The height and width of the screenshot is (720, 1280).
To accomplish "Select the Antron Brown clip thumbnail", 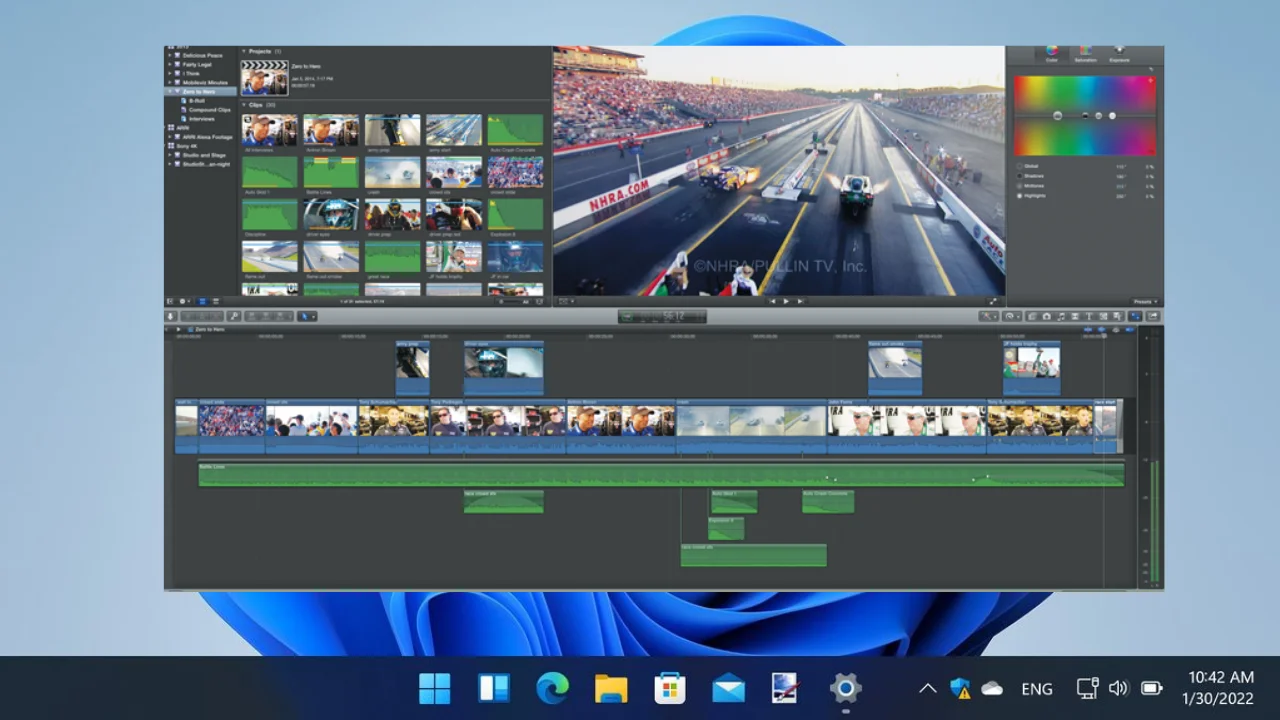I will pyautogui.click(x=331, y=130).
